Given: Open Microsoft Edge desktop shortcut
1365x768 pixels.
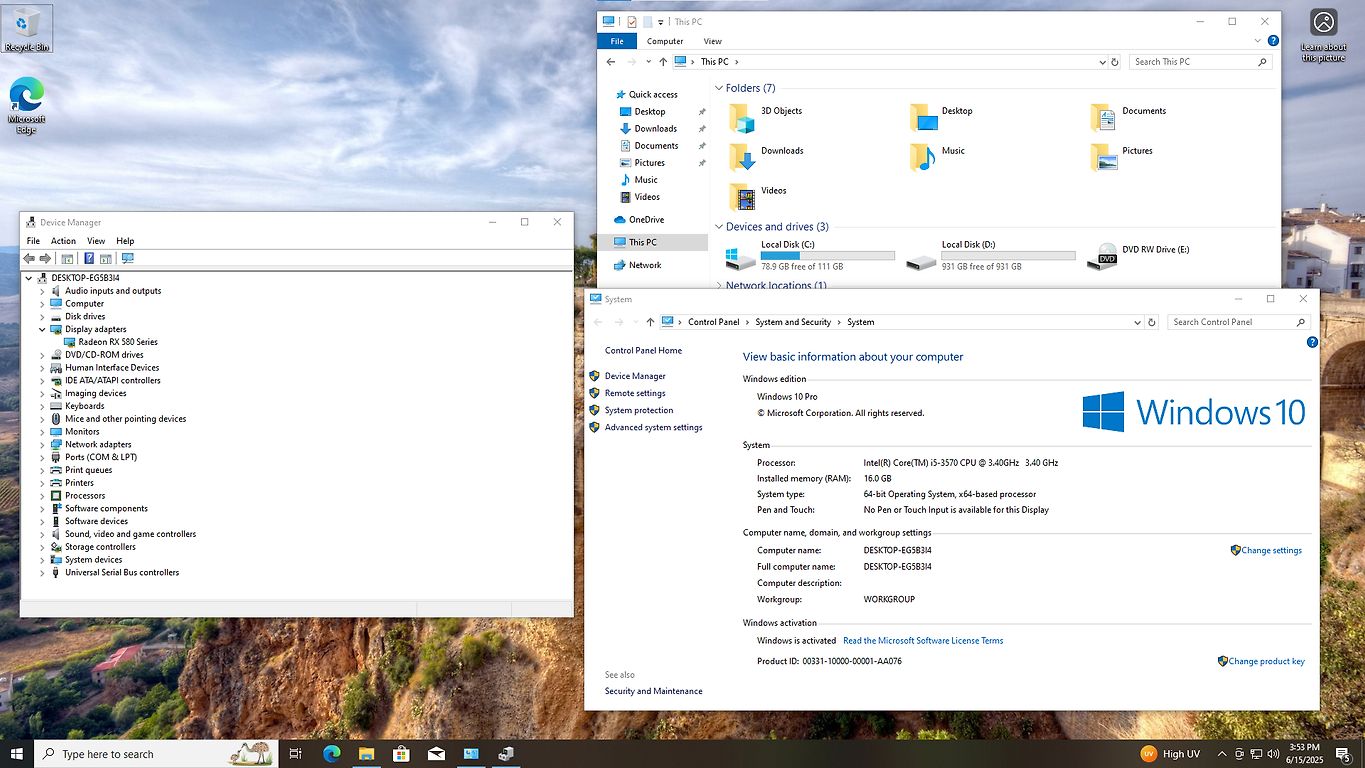Looking at the screenshot, I should click(x=26, y=105).
